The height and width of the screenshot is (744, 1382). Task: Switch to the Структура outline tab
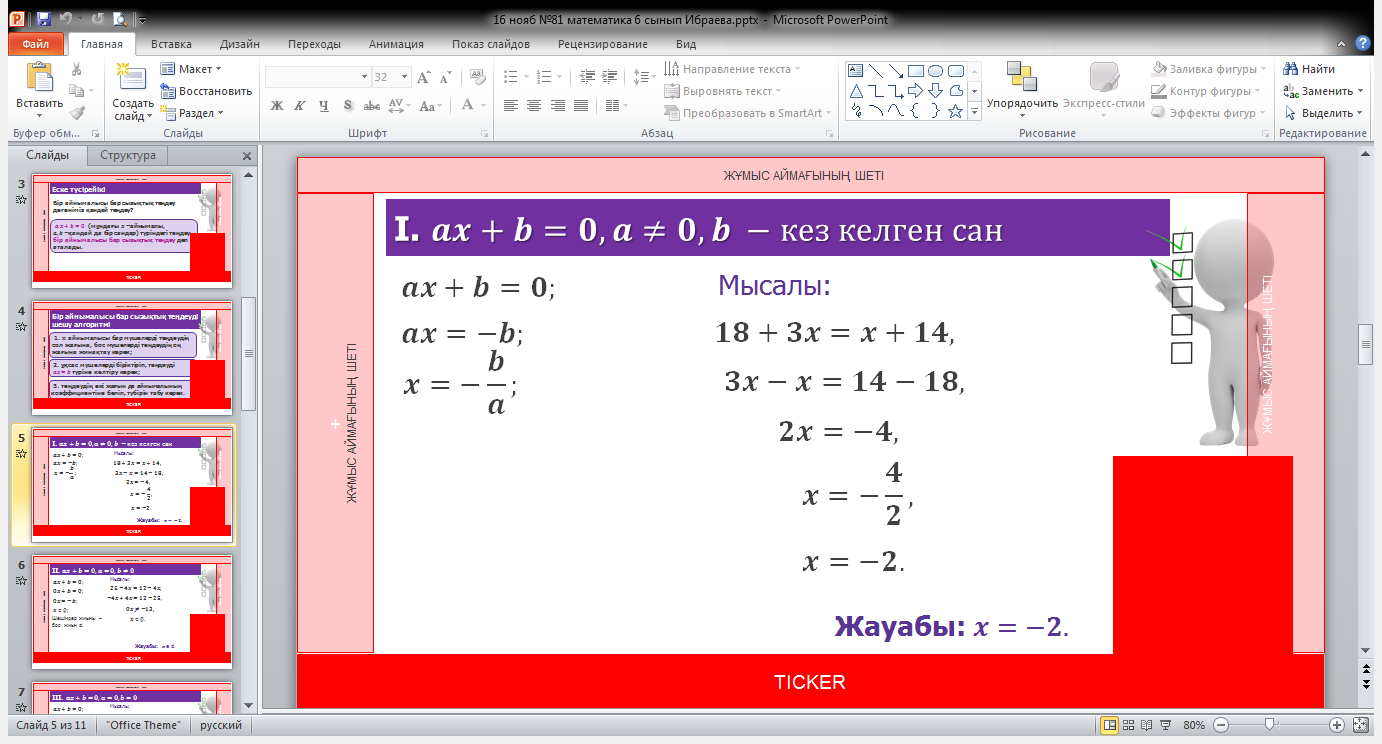tap(128, 155)
